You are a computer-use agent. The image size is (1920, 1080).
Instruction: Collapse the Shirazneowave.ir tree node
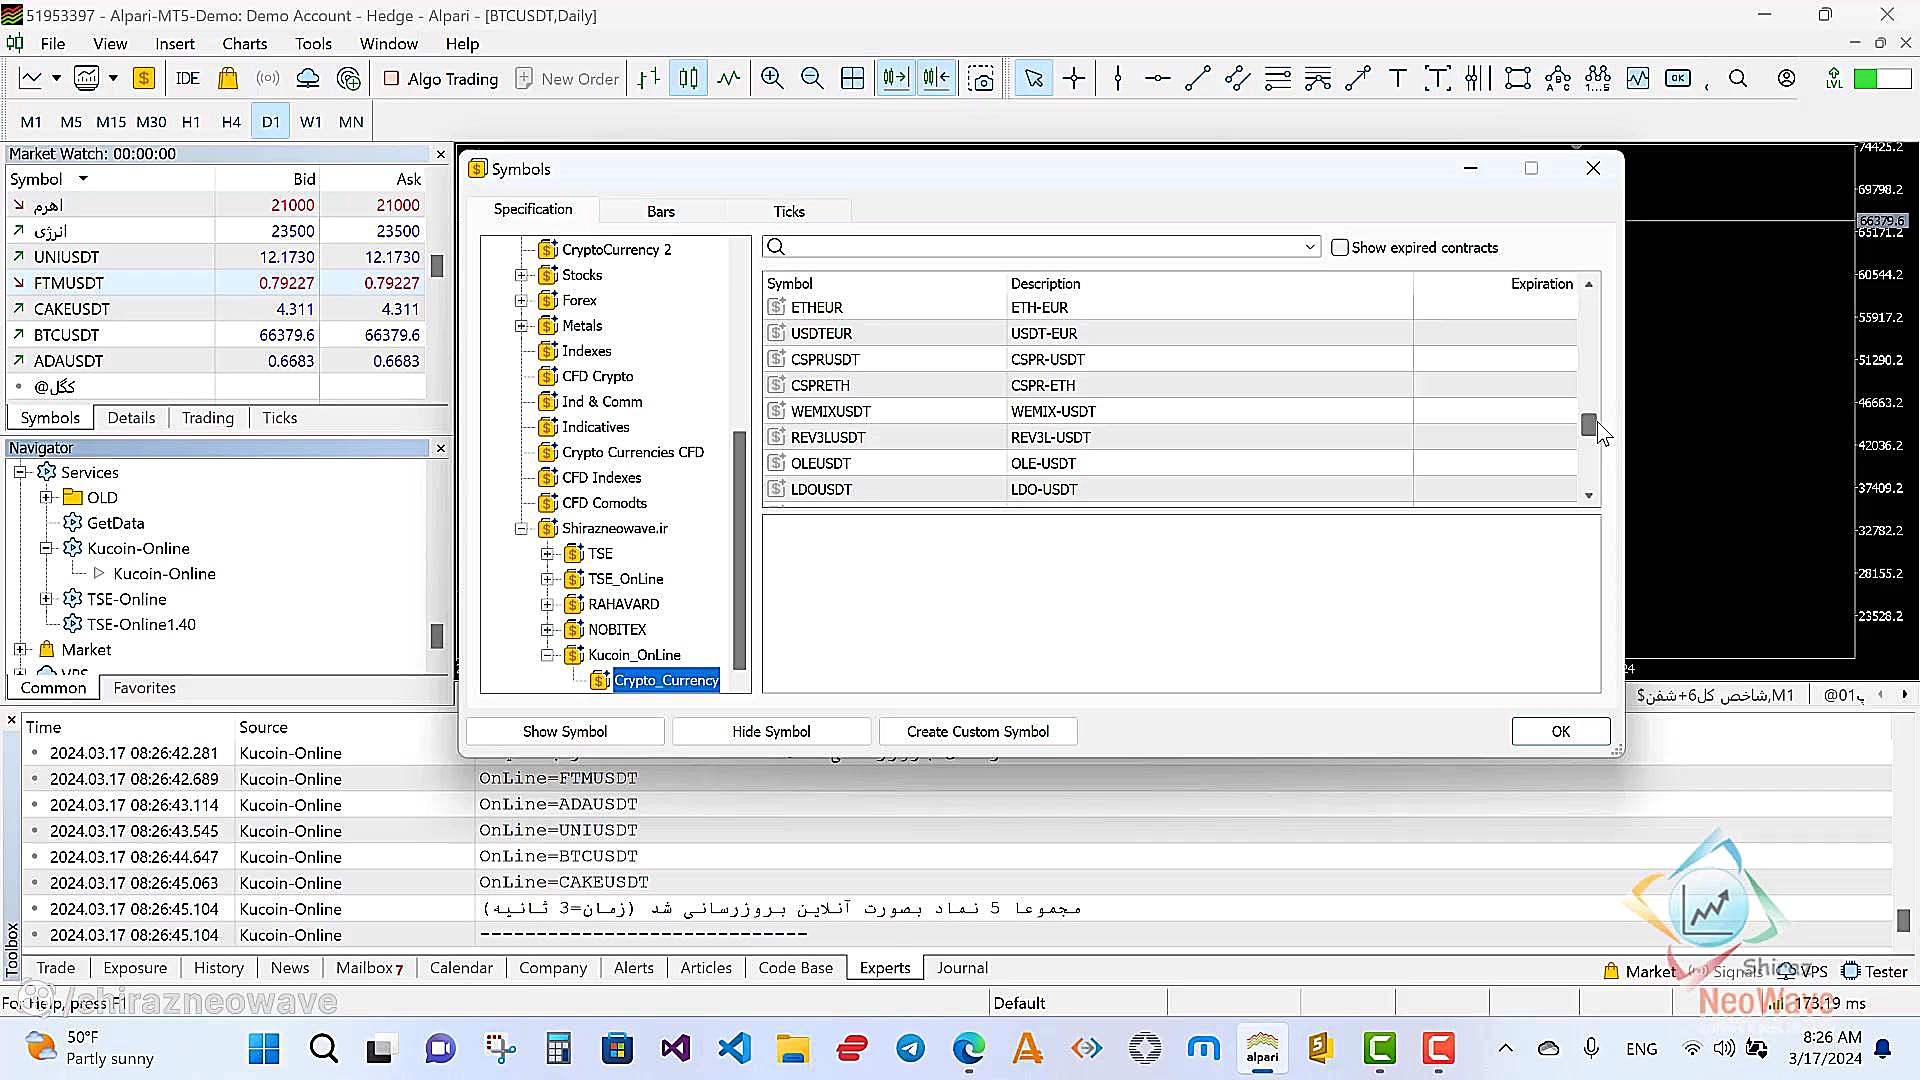tap(521, 529)
